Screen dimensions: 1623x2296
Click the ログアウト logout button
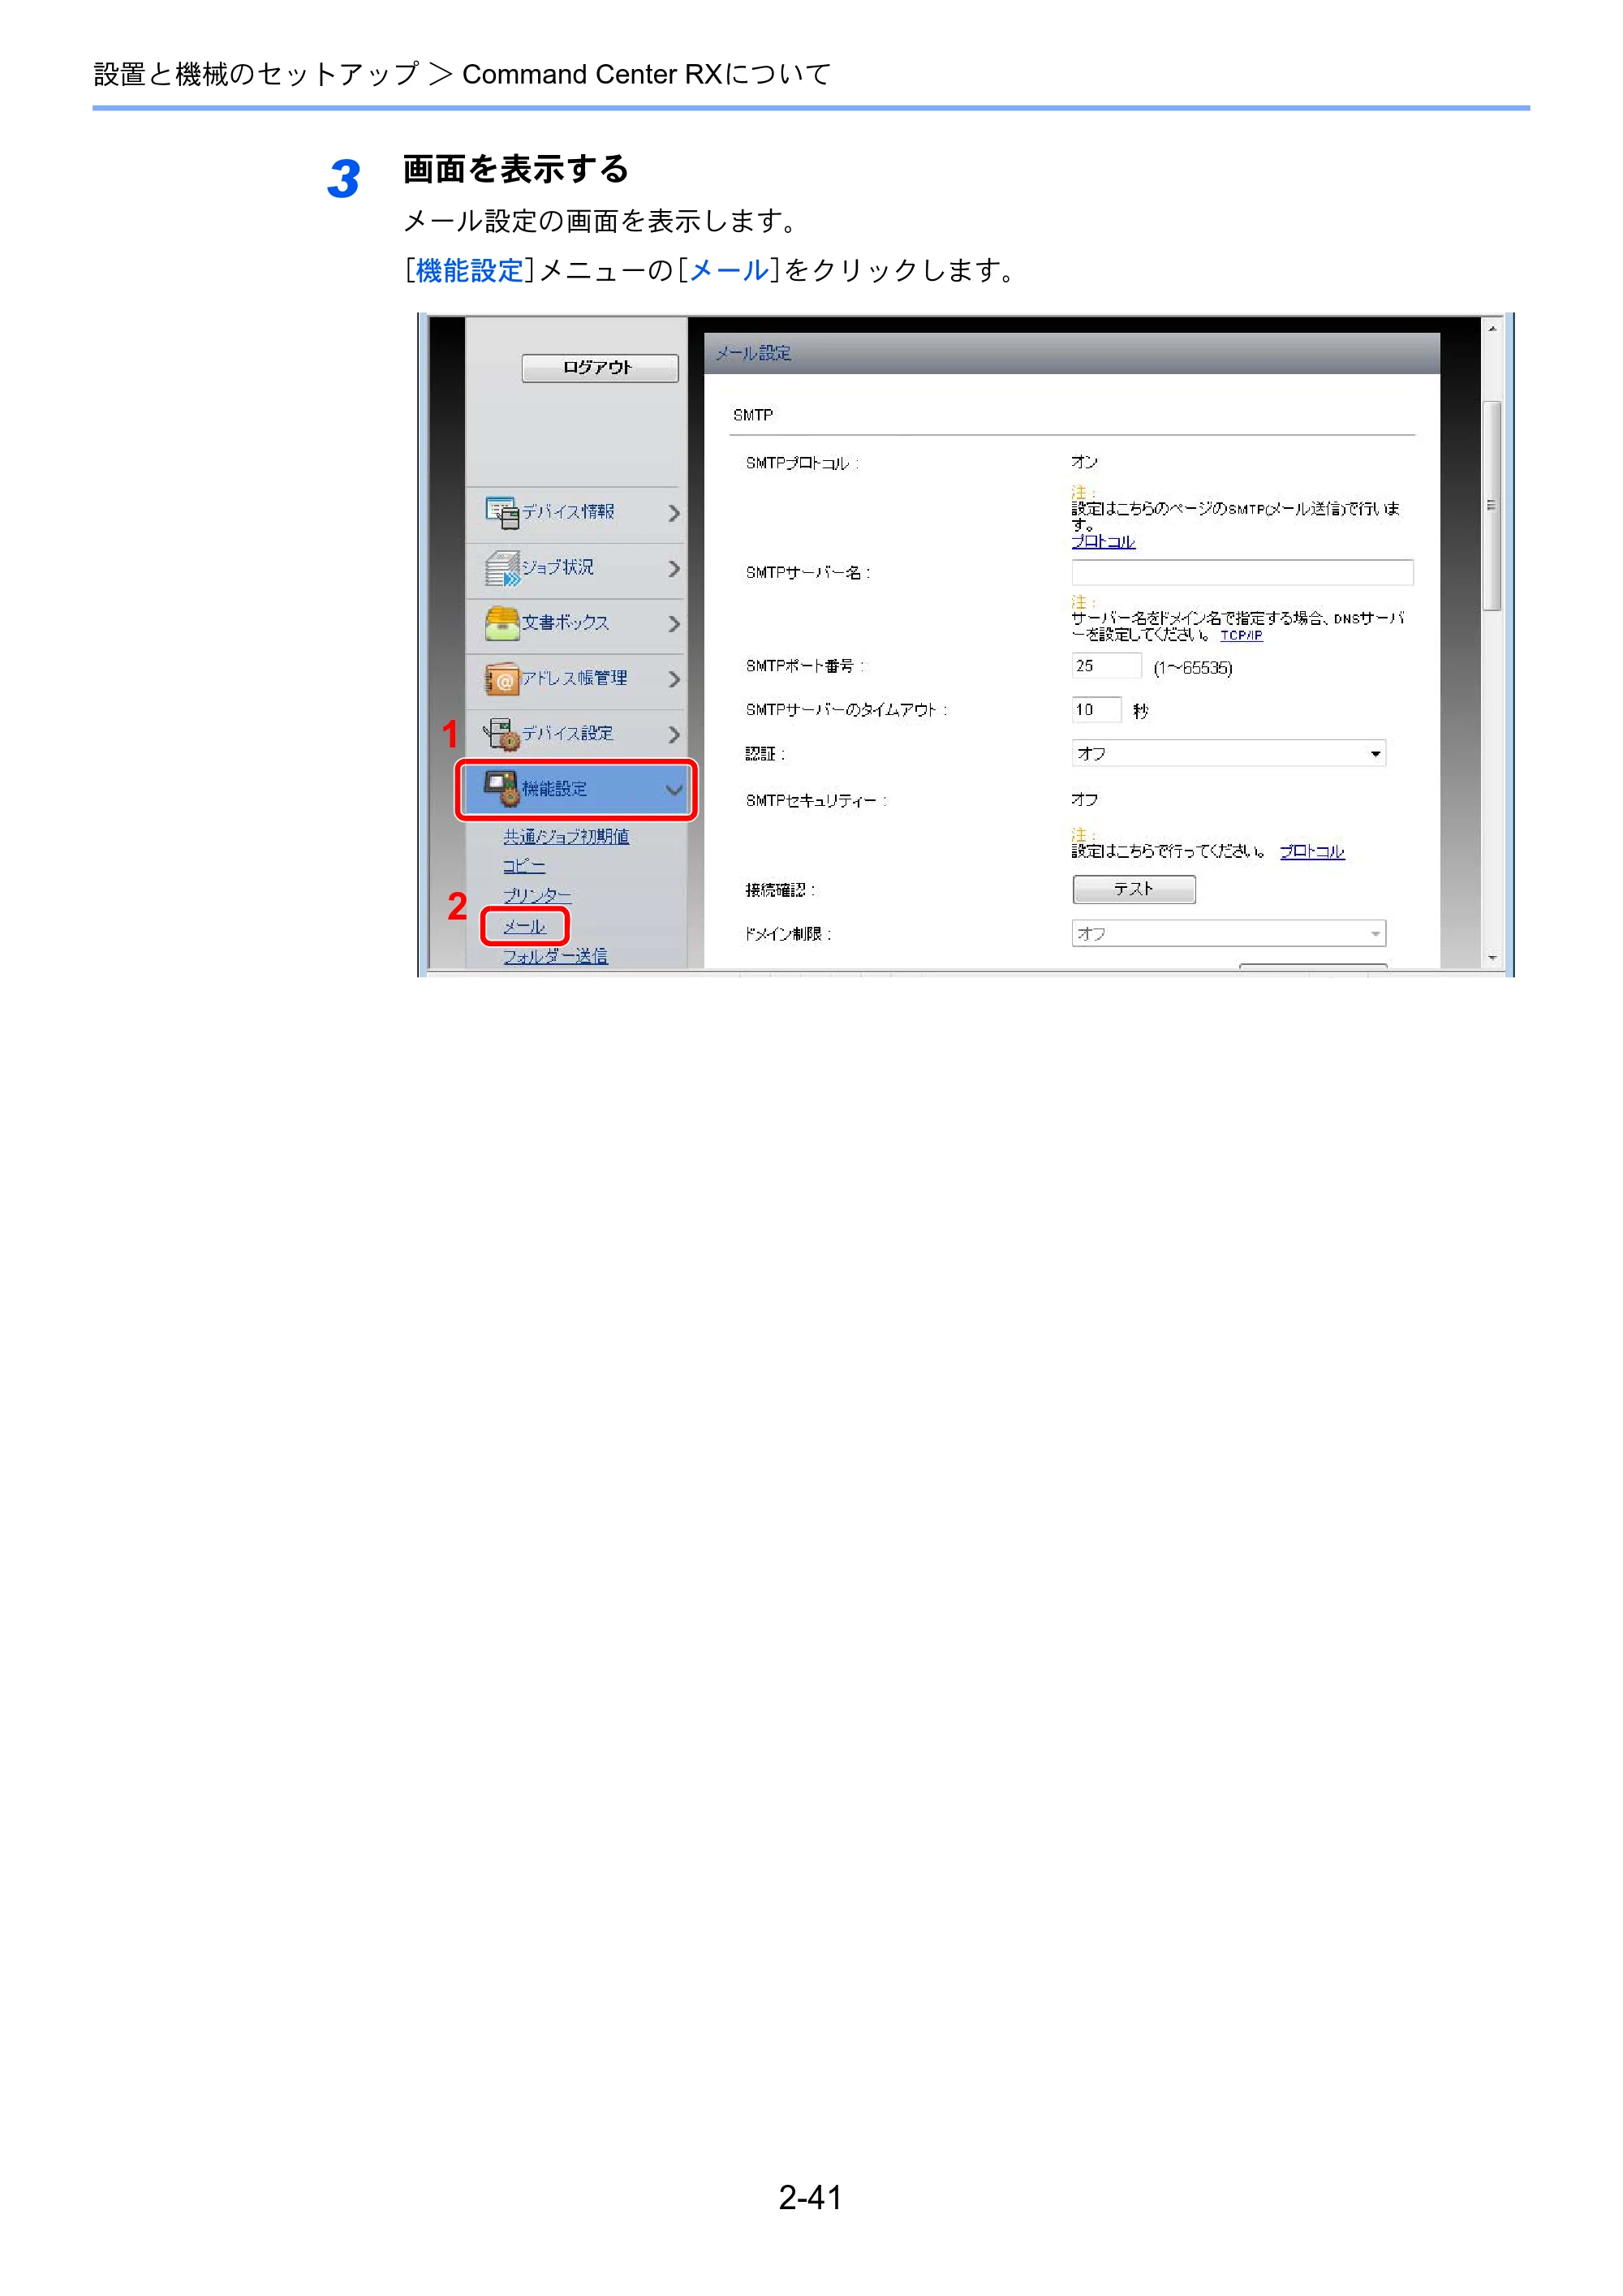pyautogui.click(x=600, y=368)
